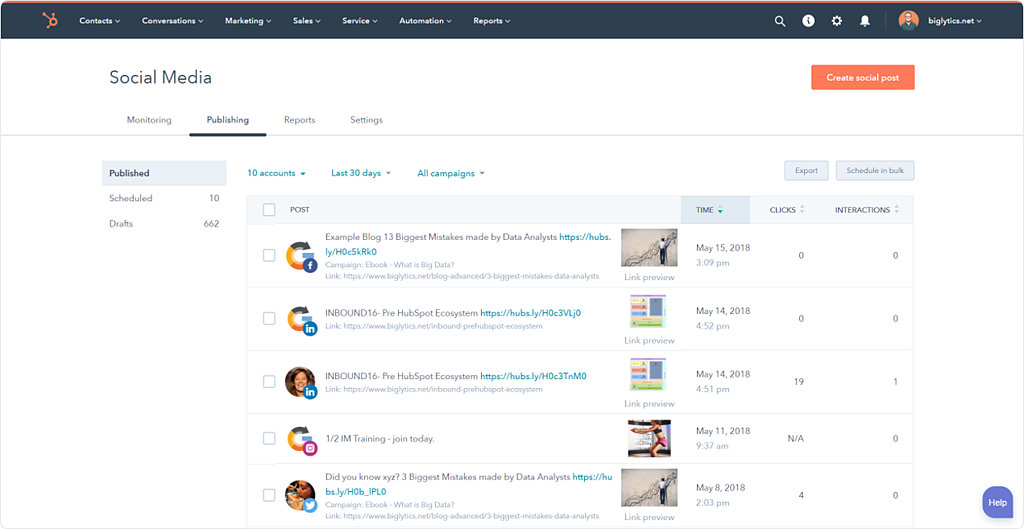Switch to the Reports tab
Viewport: 1024px width, 529px height.
pyautogui.click(x=299, y=120)
